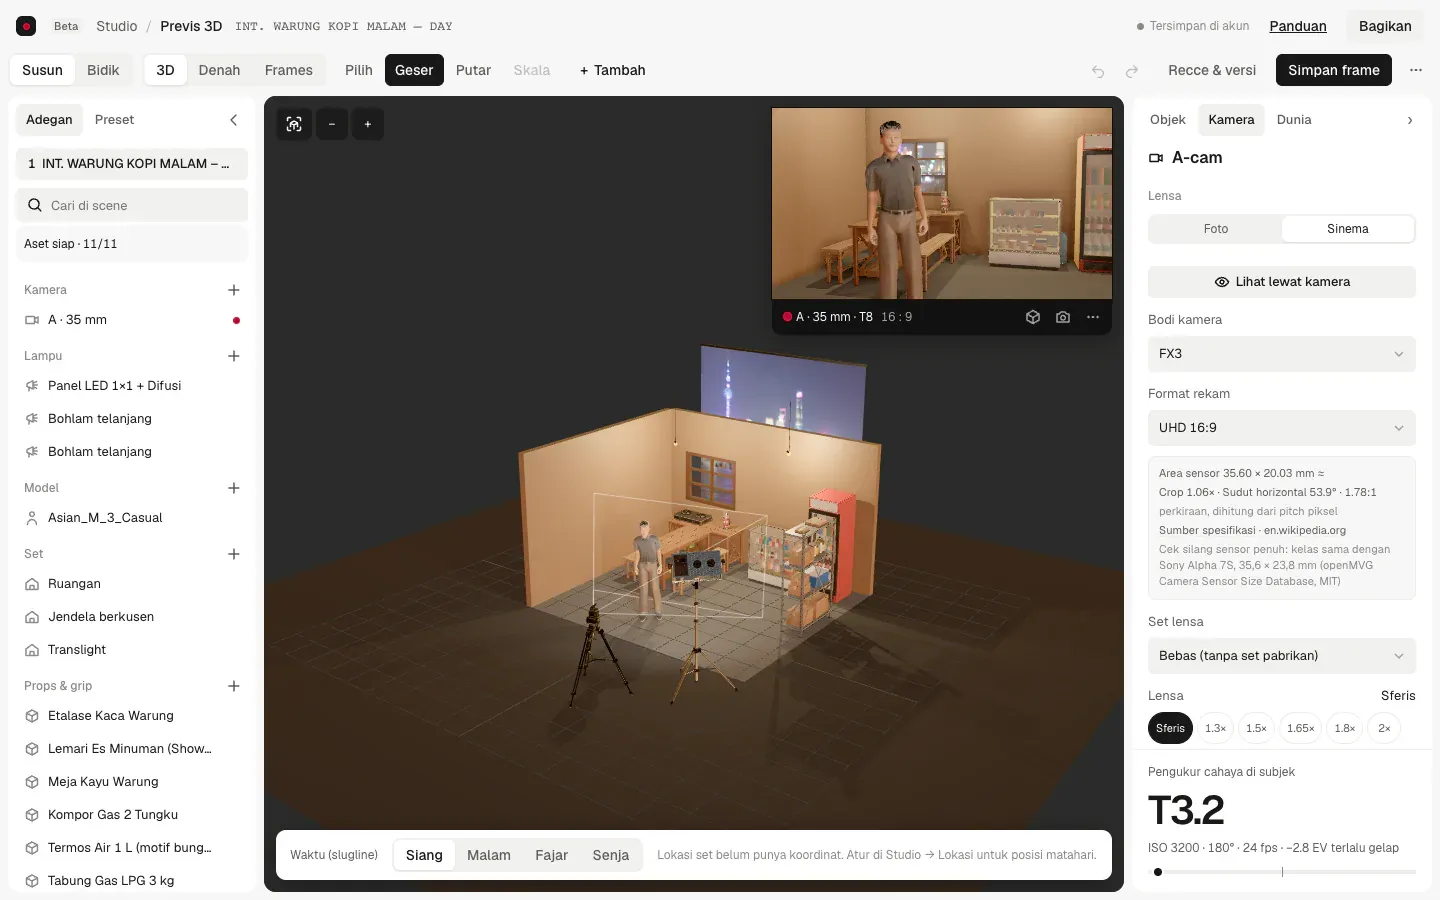1440x900 pixels.
Task: Set time of day to Malam
Action: (489, 855)
